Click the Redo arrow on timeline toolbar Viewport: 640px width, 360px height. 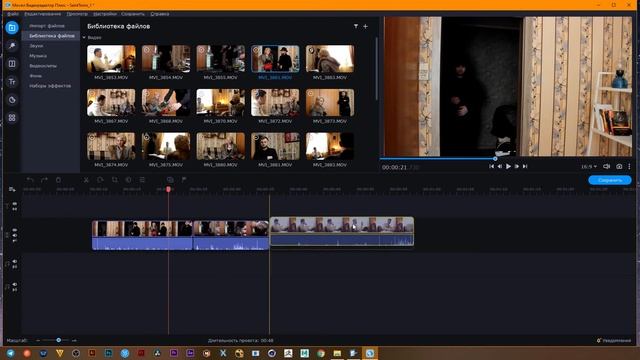click(x=44, y=180)
